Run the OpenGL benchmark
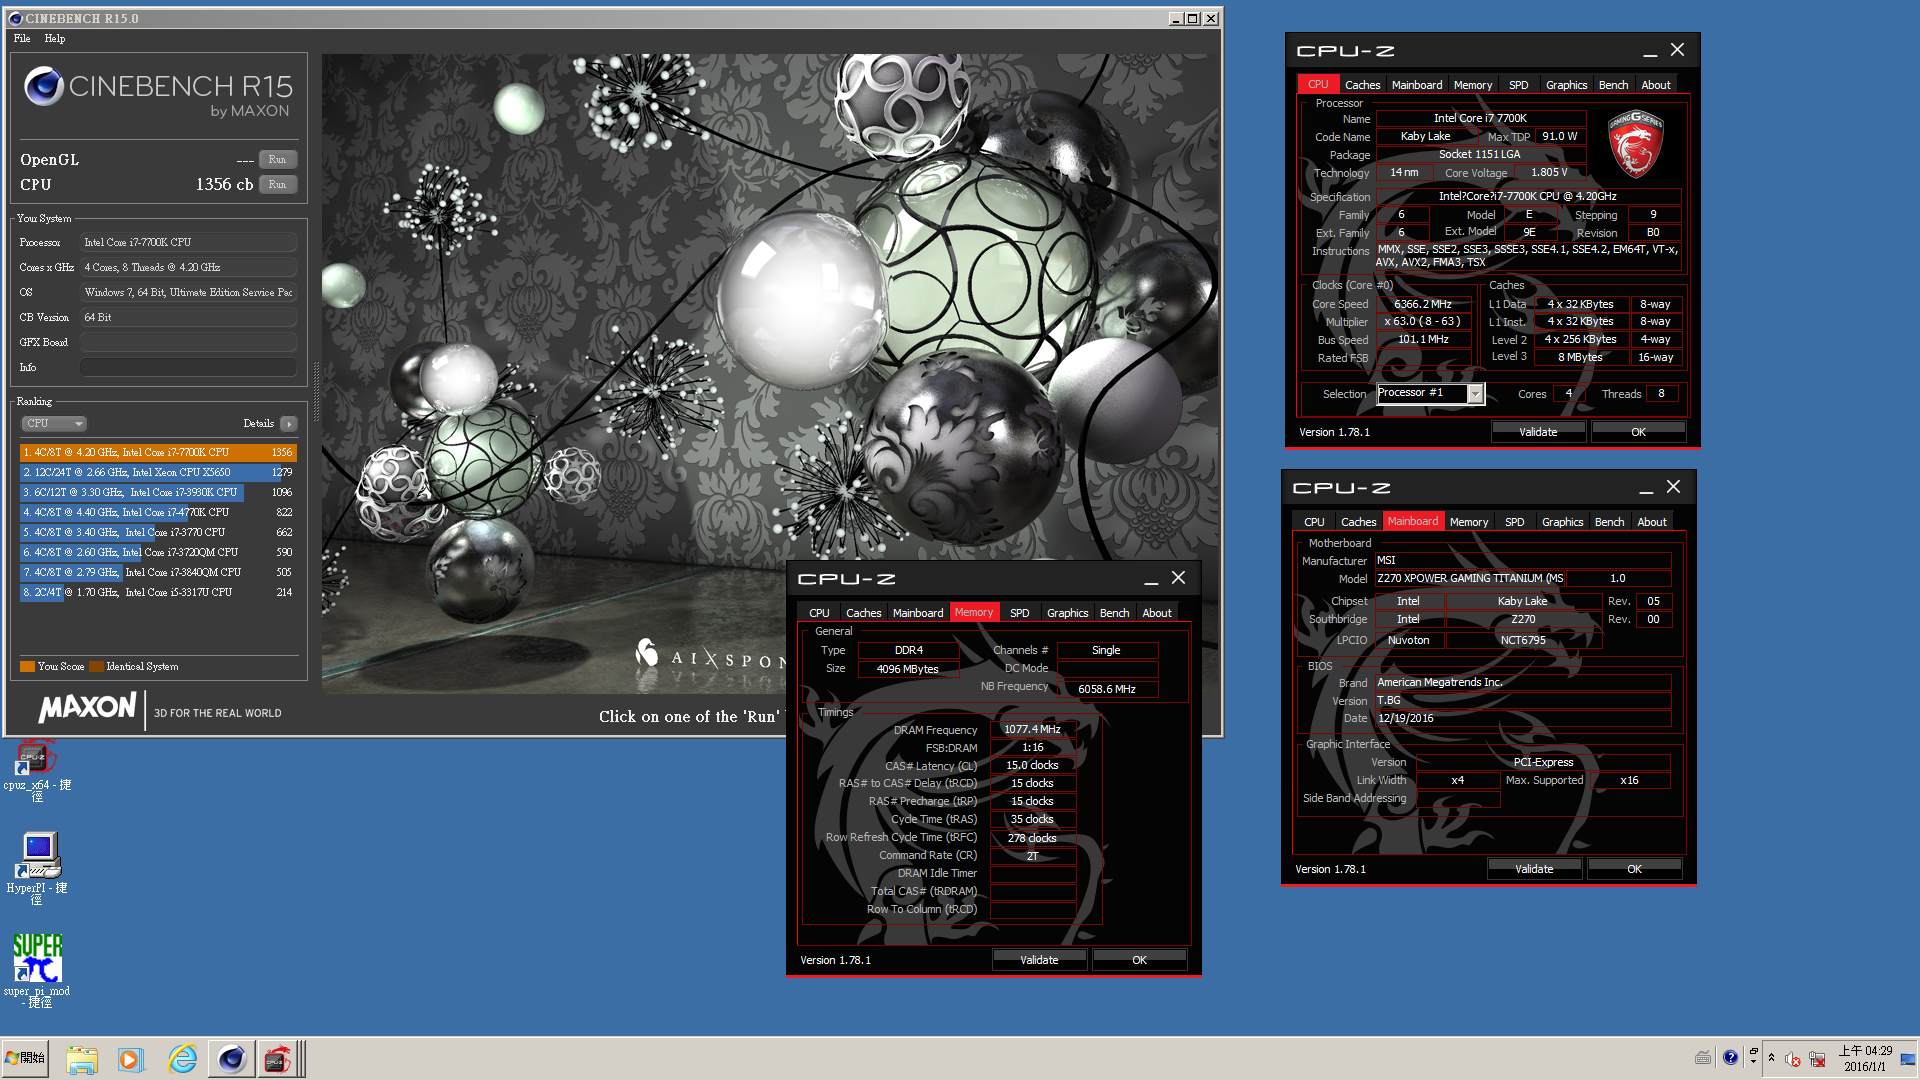 (278, 159)
